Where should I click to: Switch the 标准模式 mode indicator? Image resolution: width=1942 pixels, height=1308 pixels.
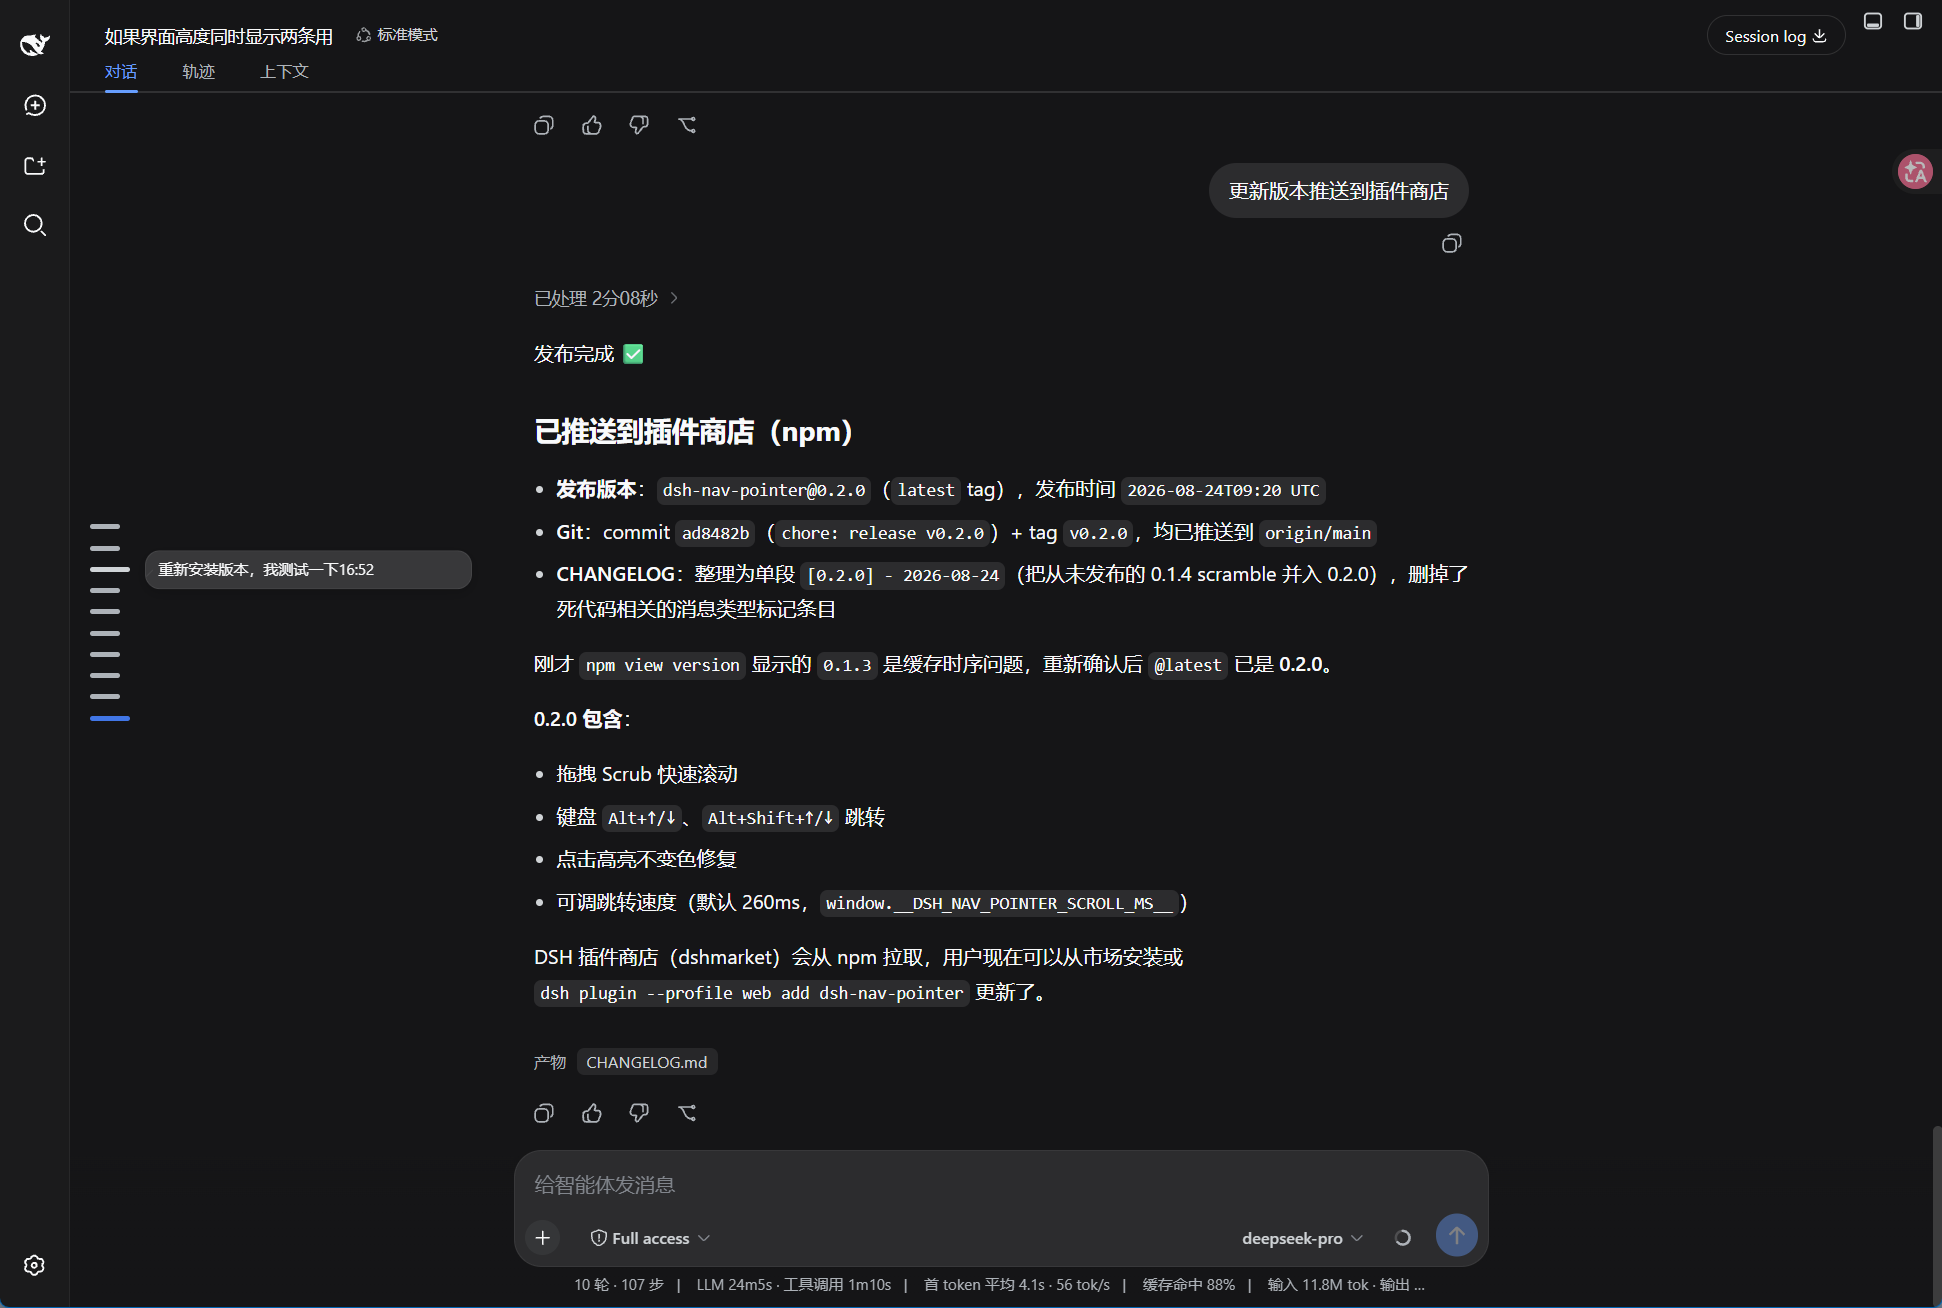[x=397, y=35]
